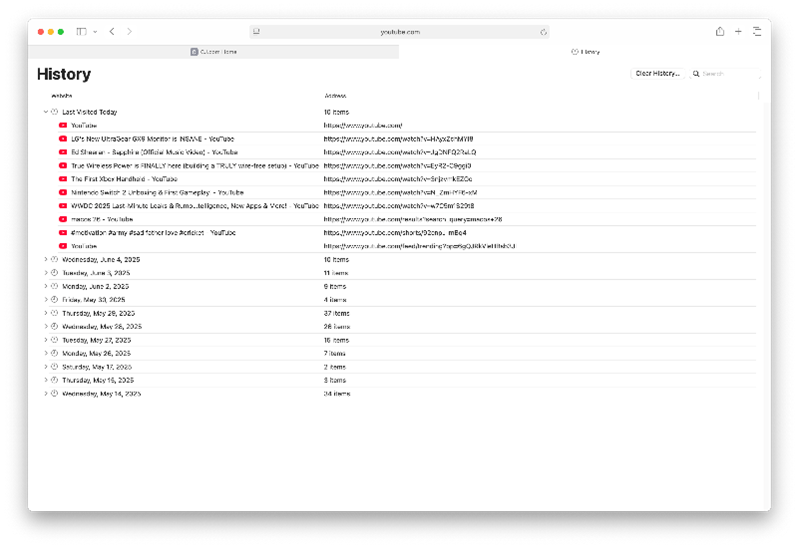Click the Clear History... button

657,73
